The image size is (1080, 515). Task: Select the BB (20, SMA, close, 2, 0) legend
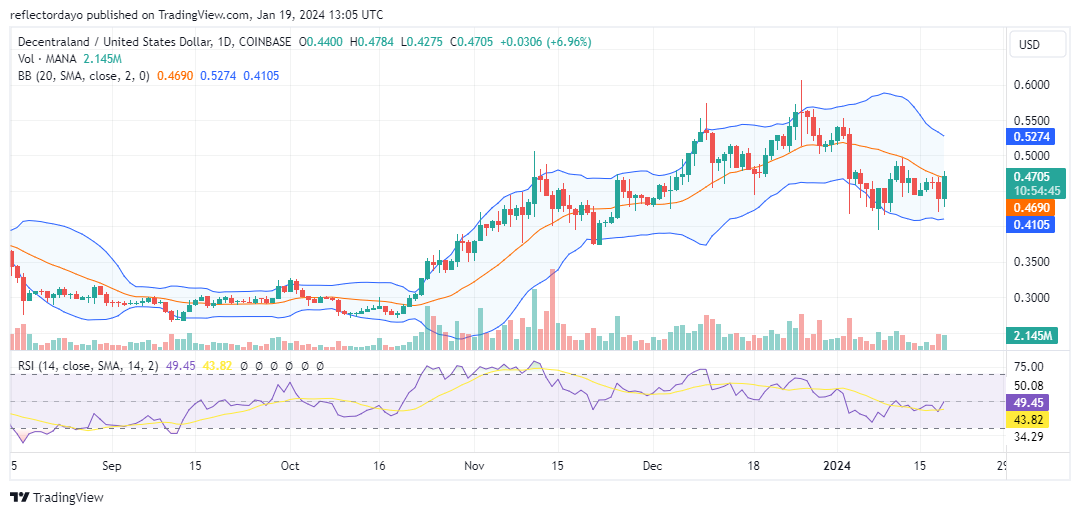click(x=83, y=76)
